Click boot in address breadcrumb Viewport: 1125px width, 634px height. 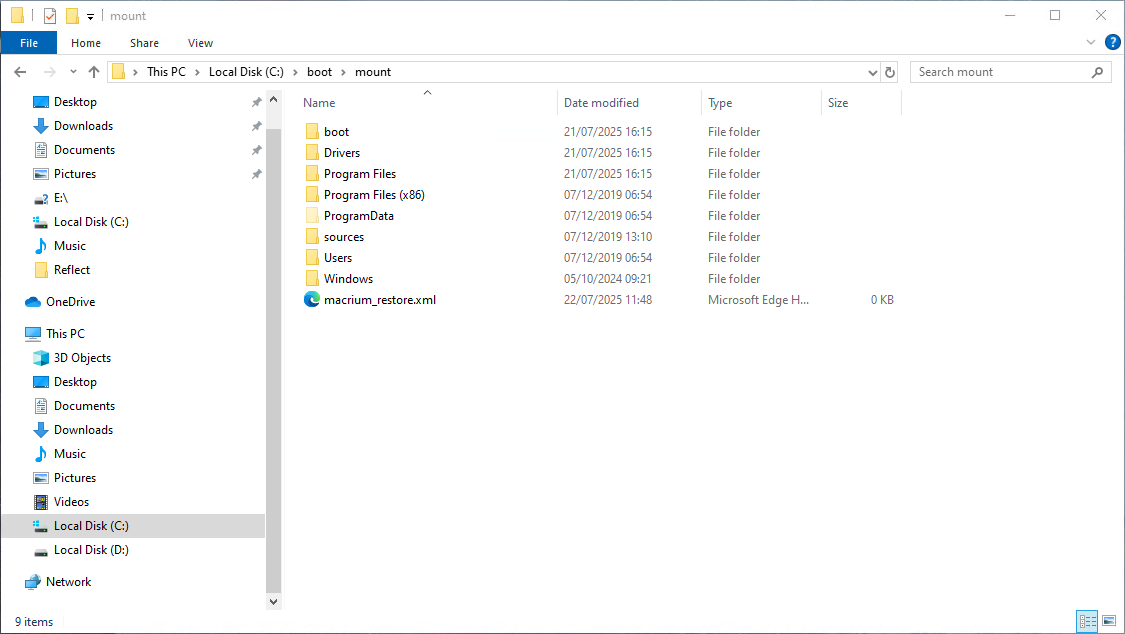319,72
